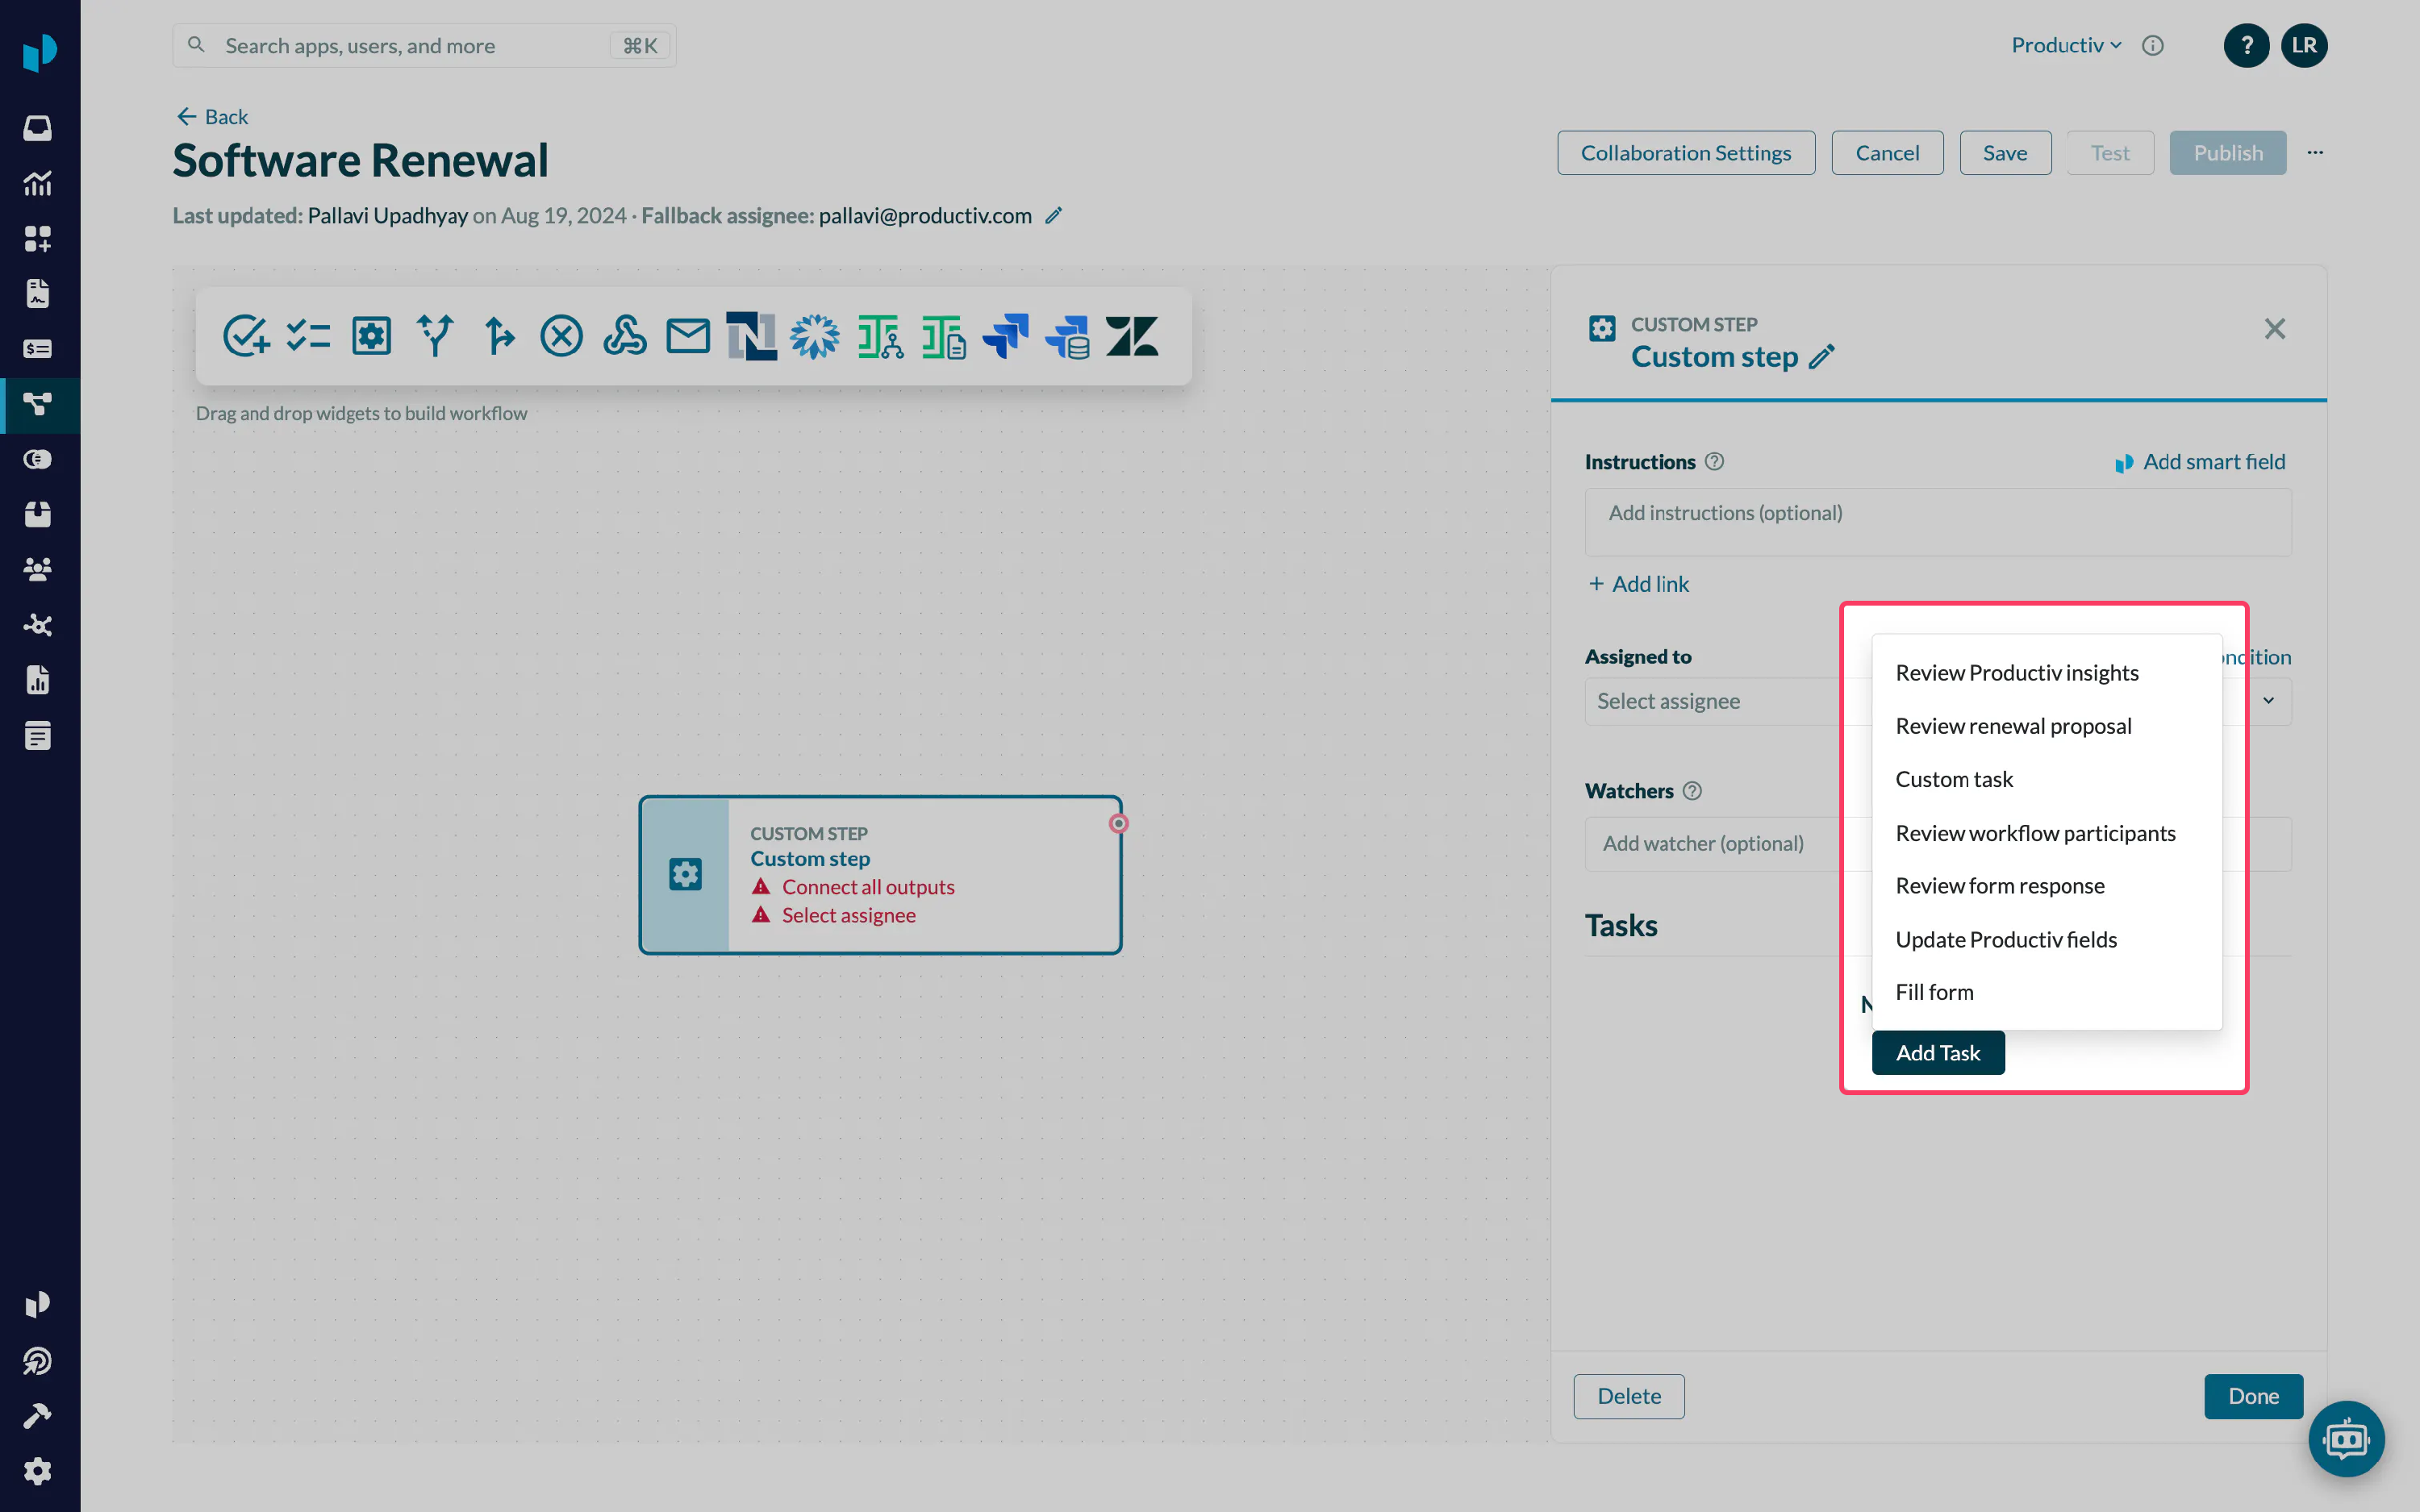Select the end workflow X-circle widget
This screenshot has height=1512, width=2420.
tap(561, 336)
